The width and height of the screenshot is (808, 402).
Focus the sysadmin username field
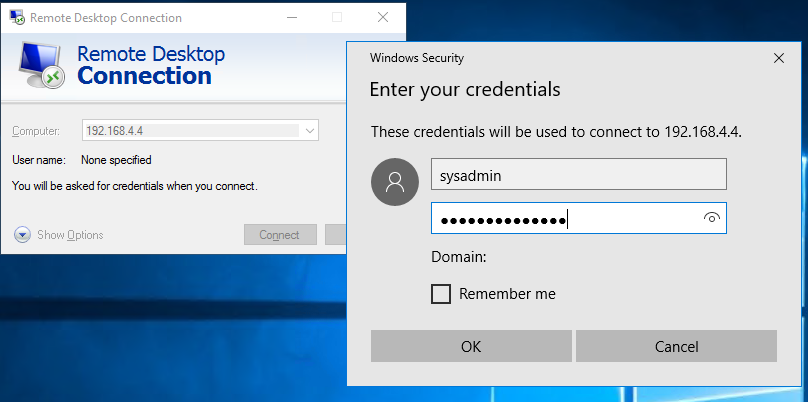[579, 174]
